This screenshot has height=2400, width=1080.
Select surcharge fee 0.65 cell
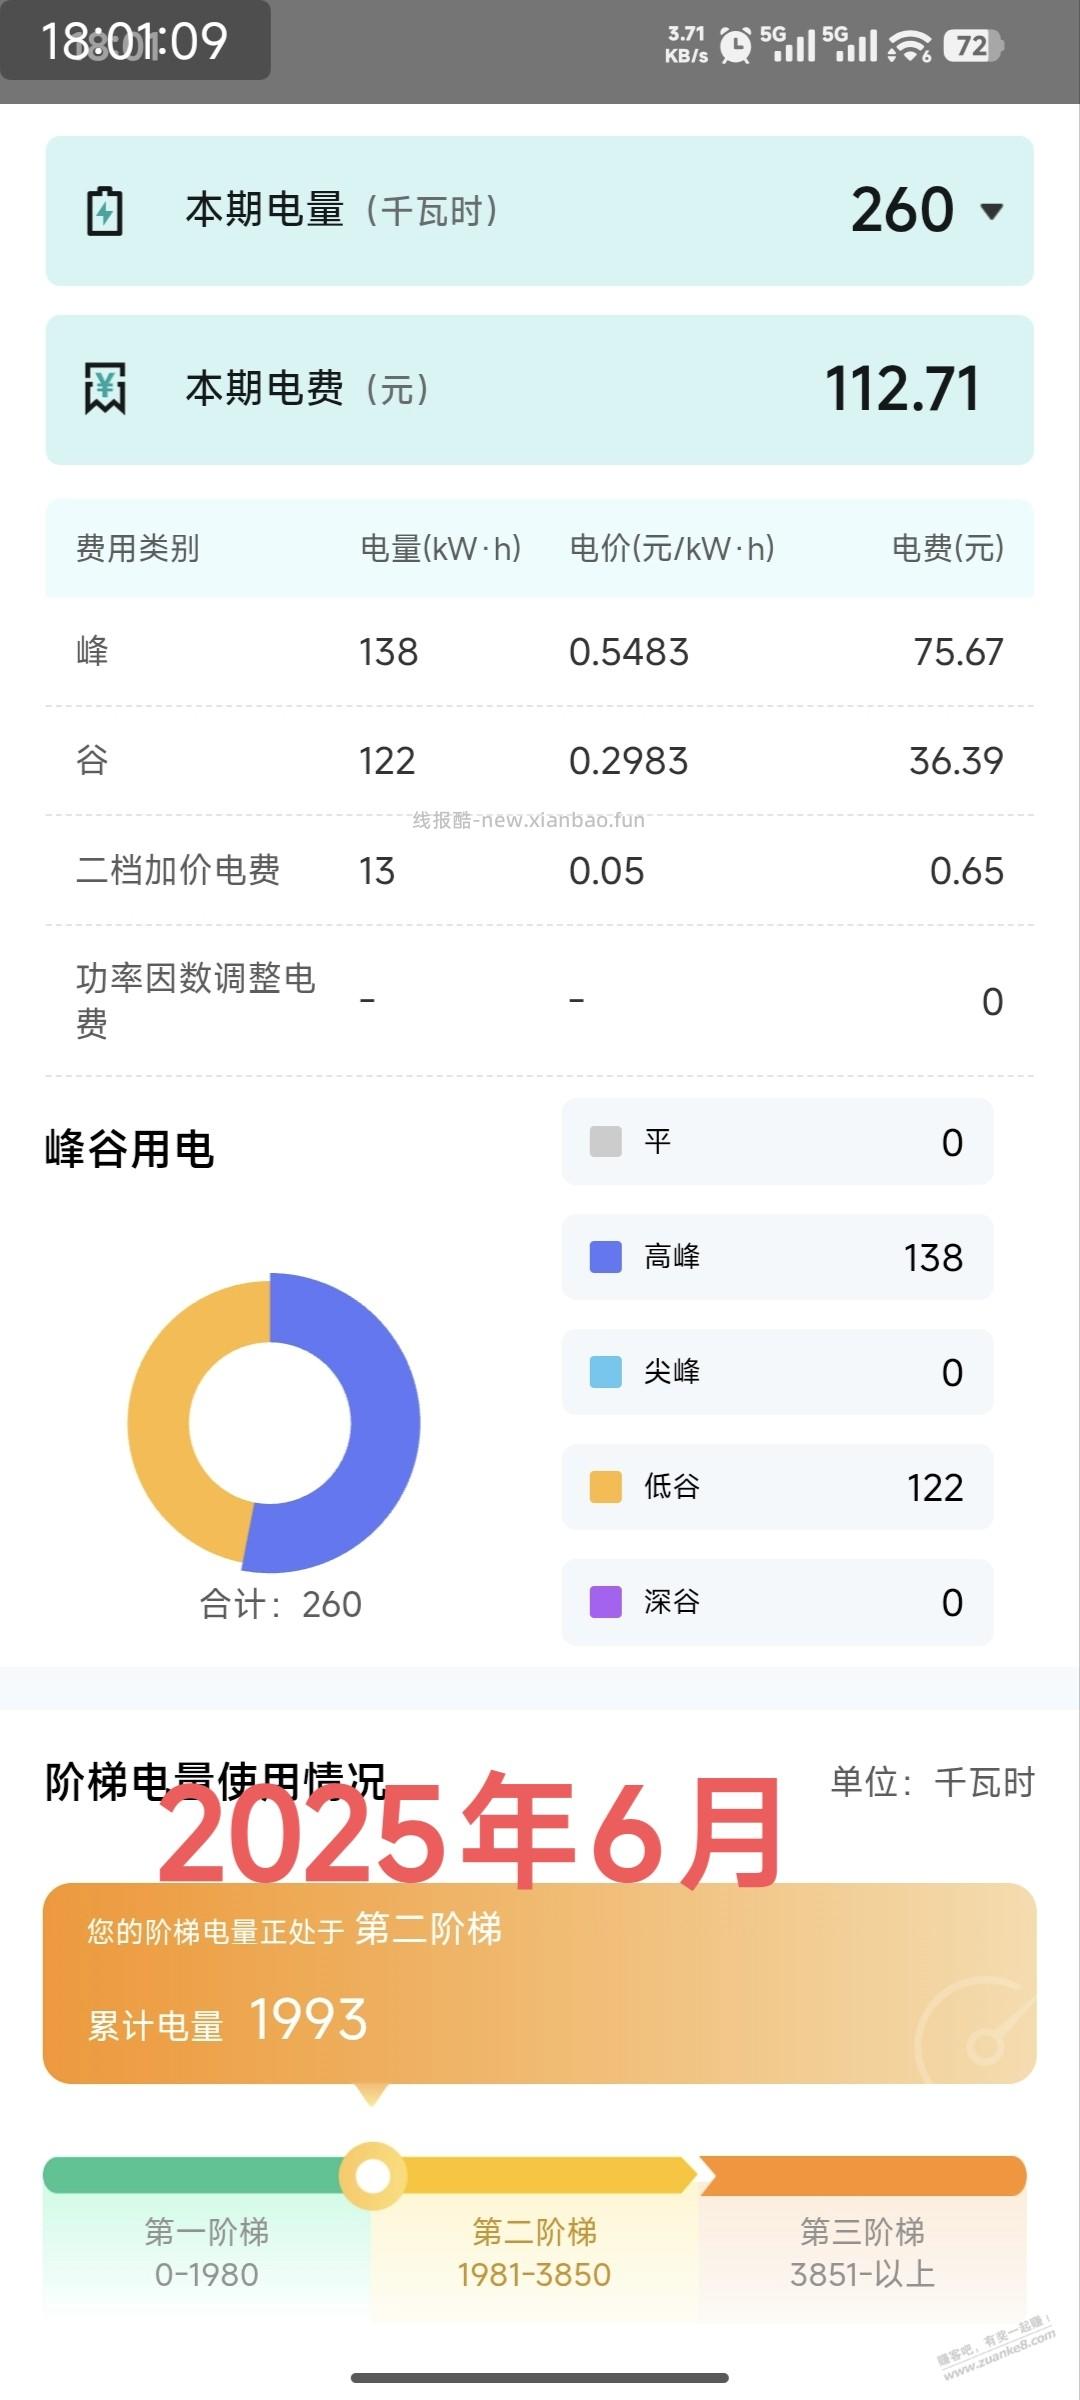[x=966, y=871]
